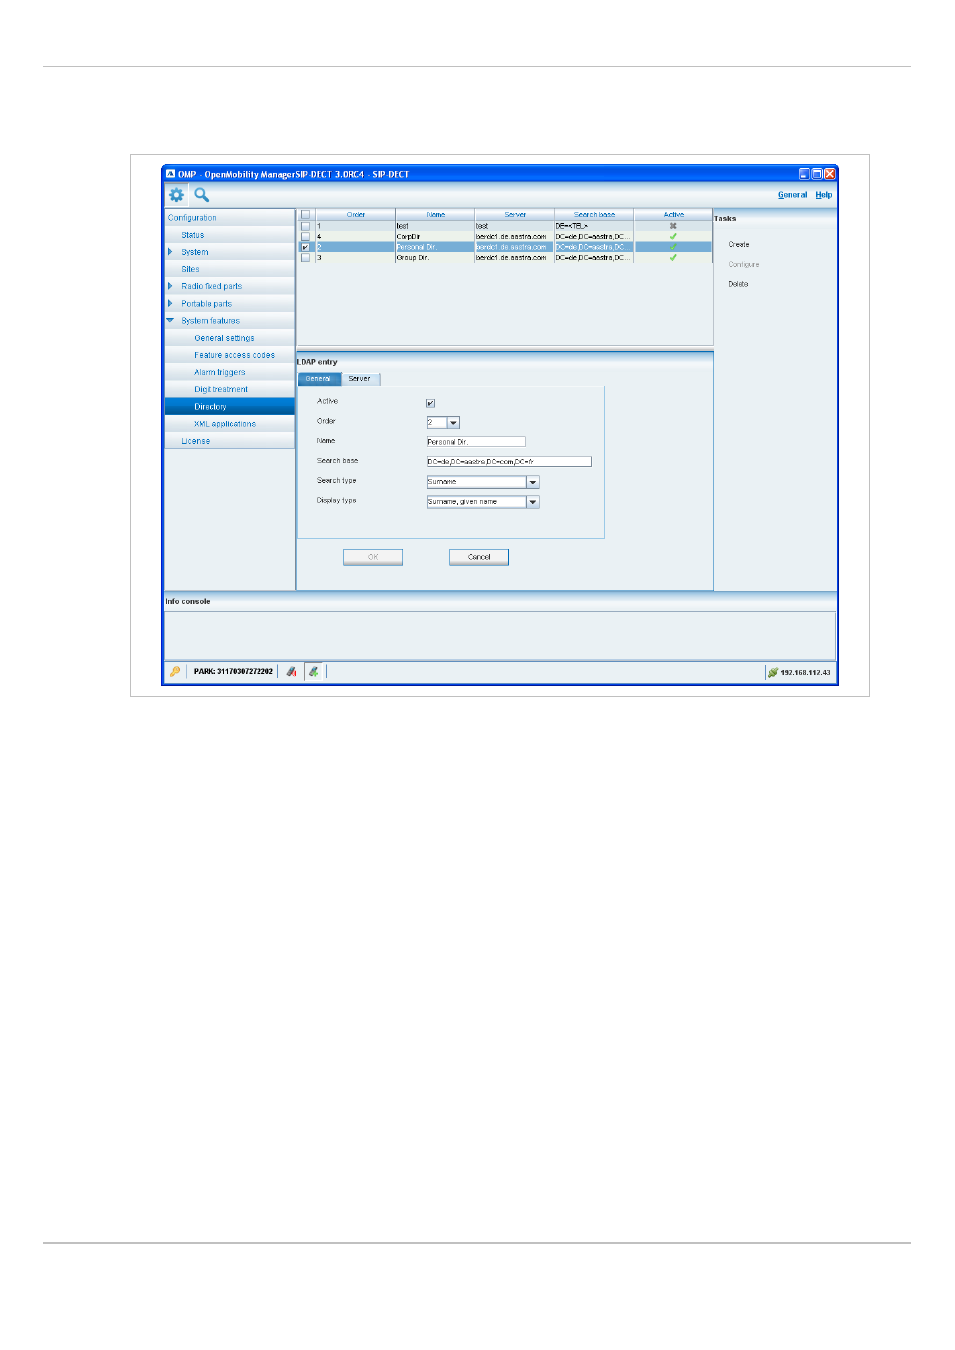The height and width of the screenshot is (1350, 955).
Task: Open General settings under System features
Action: pos(230,338)
